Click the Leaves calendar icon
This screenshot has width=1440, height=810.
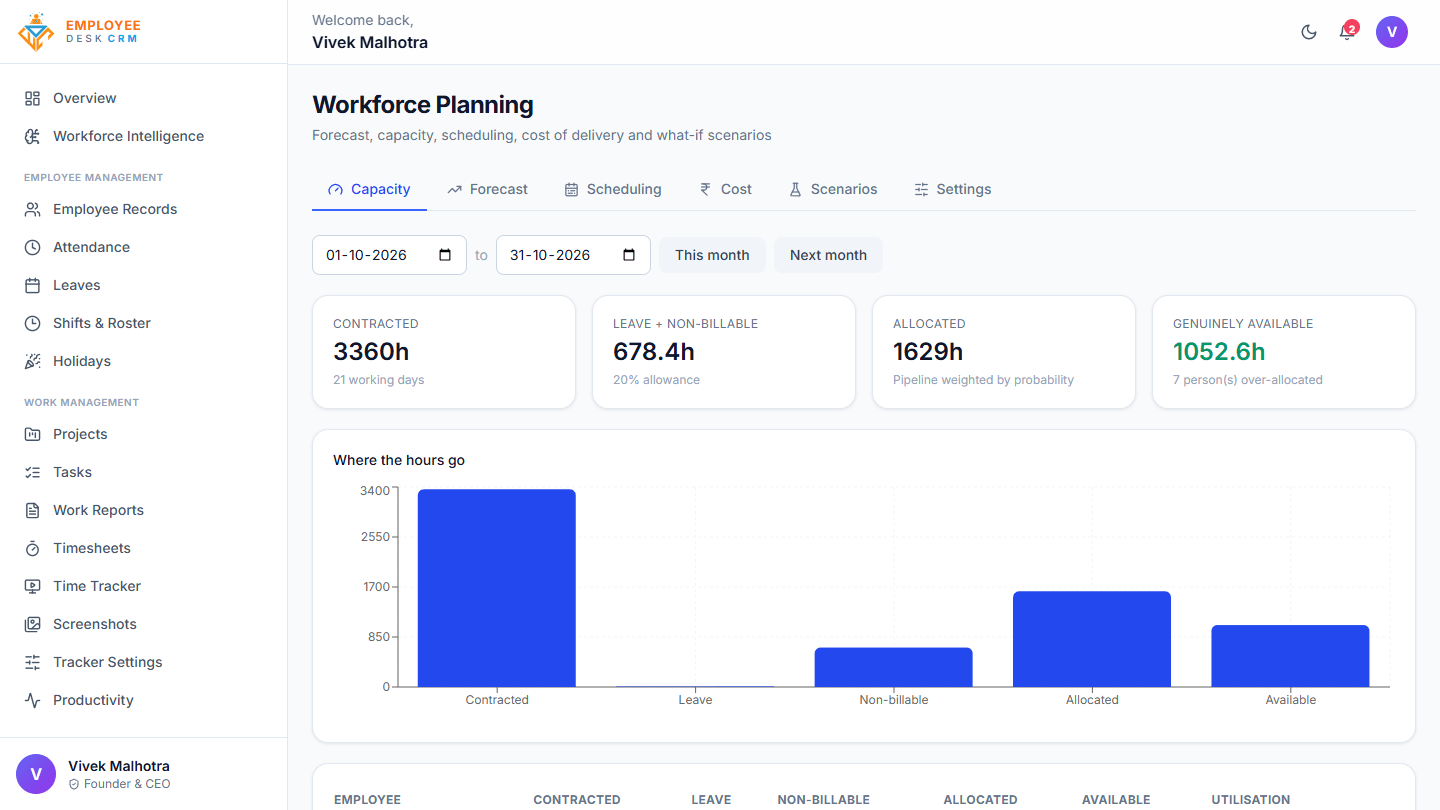click(x=33, y=285)
